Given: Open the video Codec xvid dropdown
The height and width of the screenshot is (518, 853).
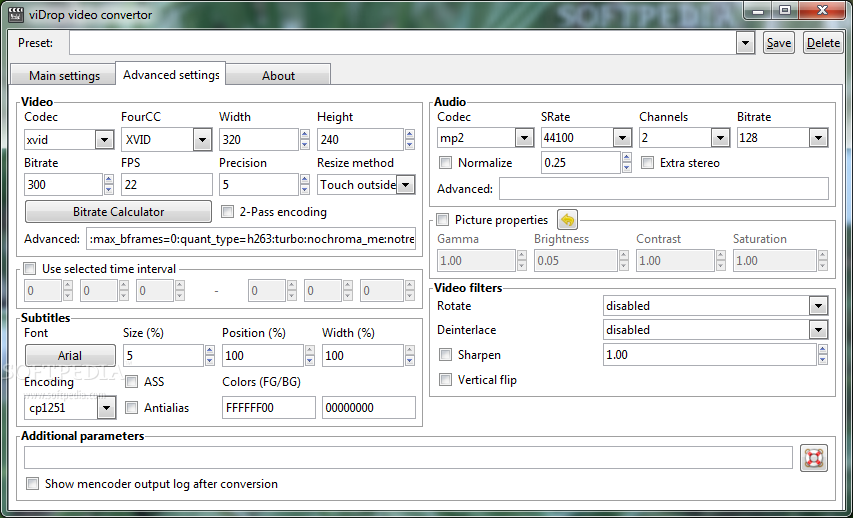Looking at the screenshot, I should 104,140.
